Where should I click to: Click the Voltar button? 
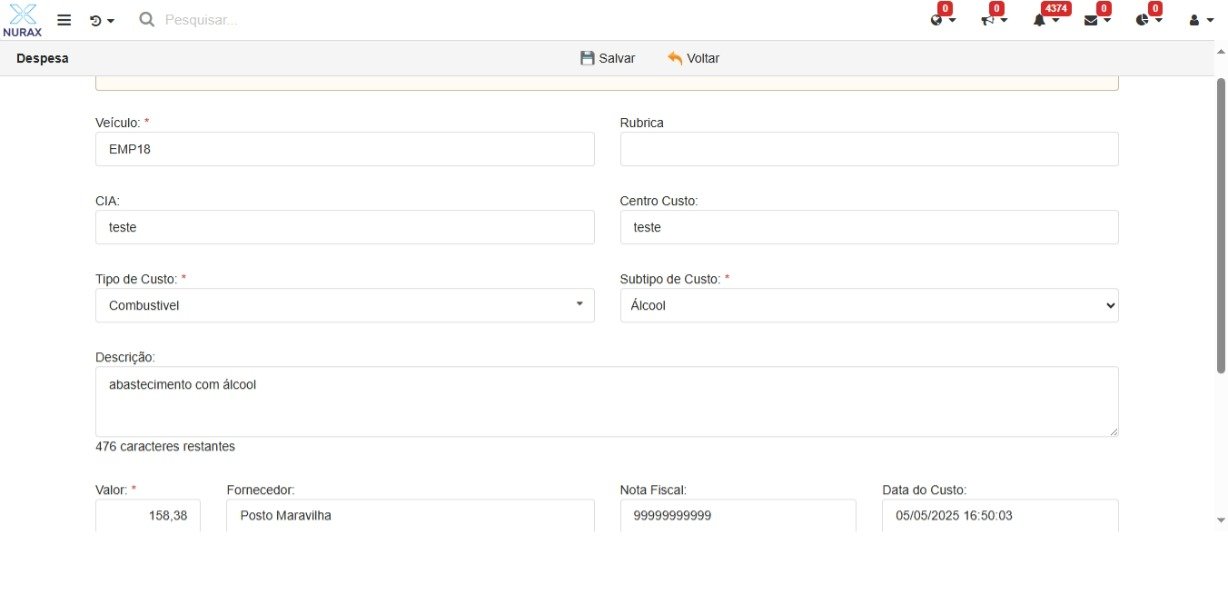[x=694, y=58]
